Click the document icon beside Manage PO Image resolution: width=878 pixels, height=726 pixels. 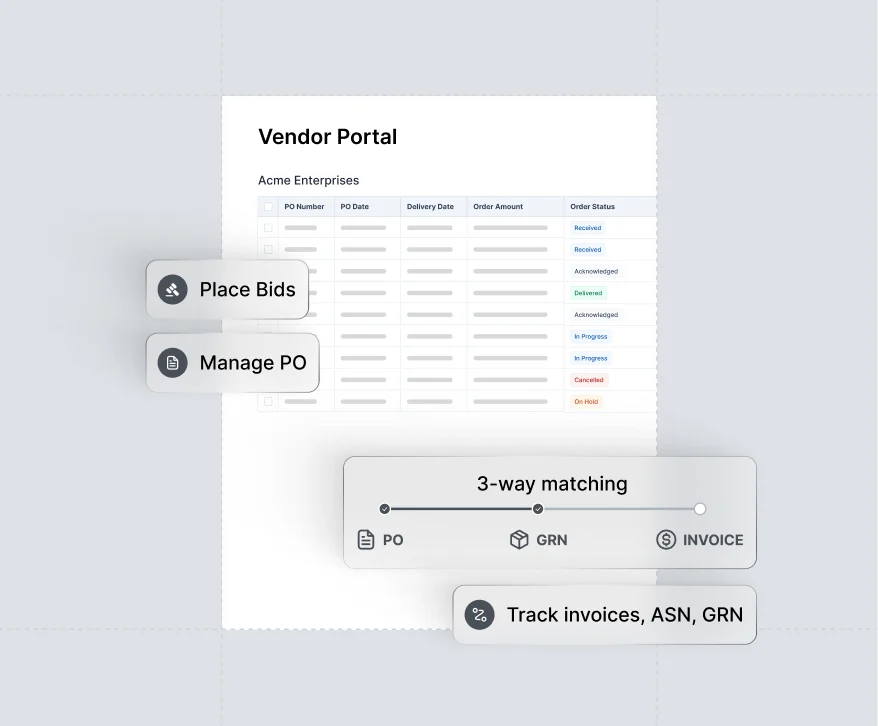173,362
